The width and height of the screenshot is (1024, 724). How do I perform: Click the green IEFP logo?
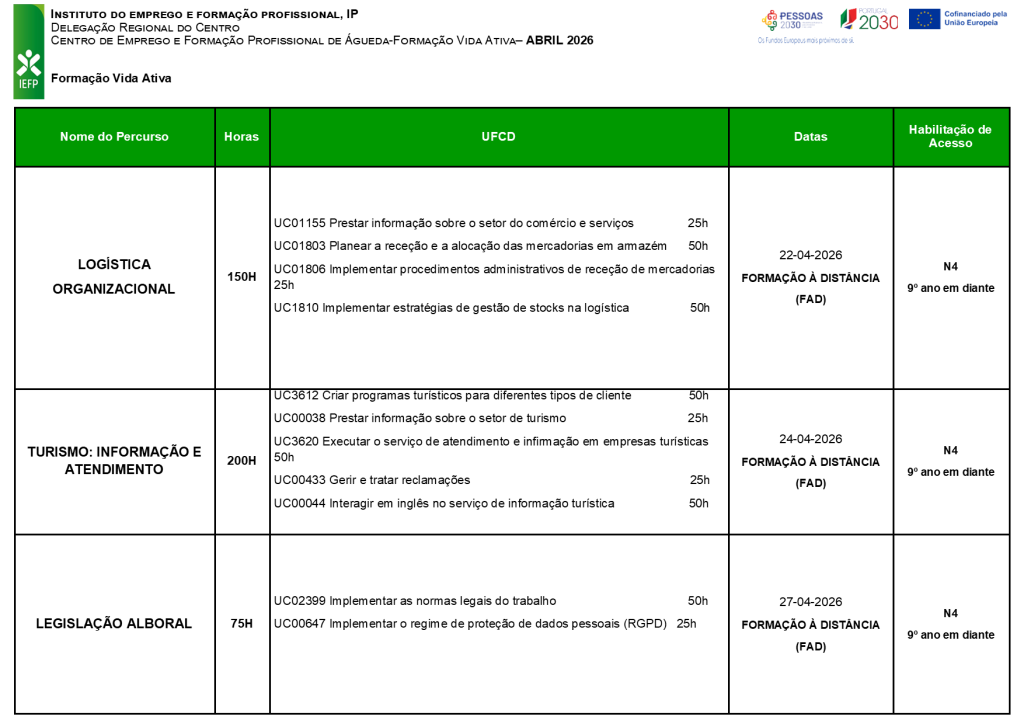point(29,52)
